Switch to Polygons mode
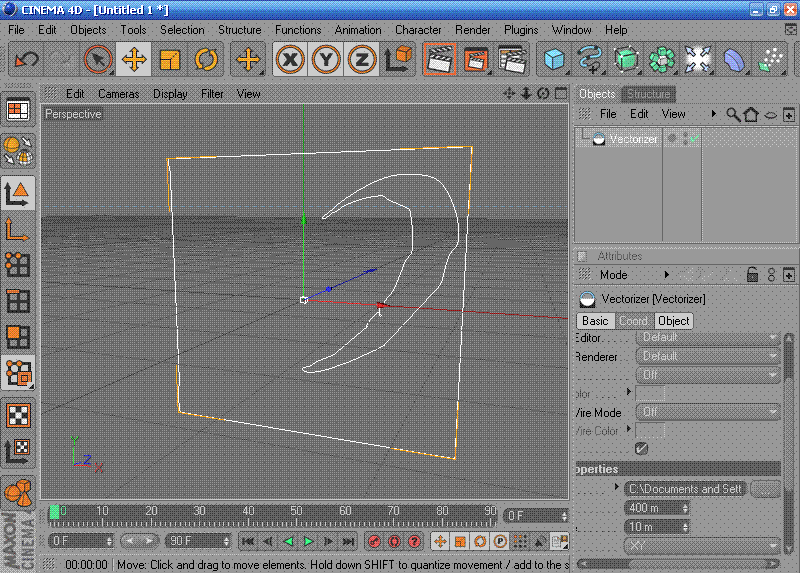Image resolution: width=800 pixels, height=573 pixels. coord(18,336)
